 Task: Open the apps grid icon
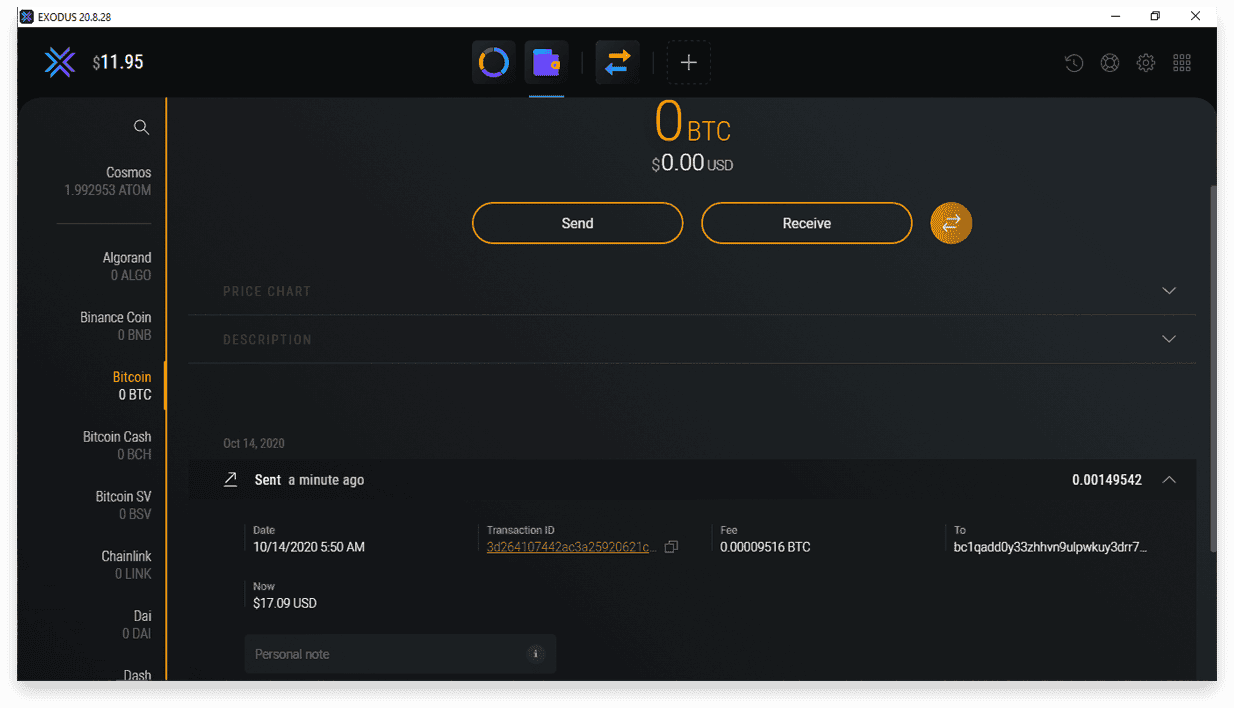[x=1182, y=62]
